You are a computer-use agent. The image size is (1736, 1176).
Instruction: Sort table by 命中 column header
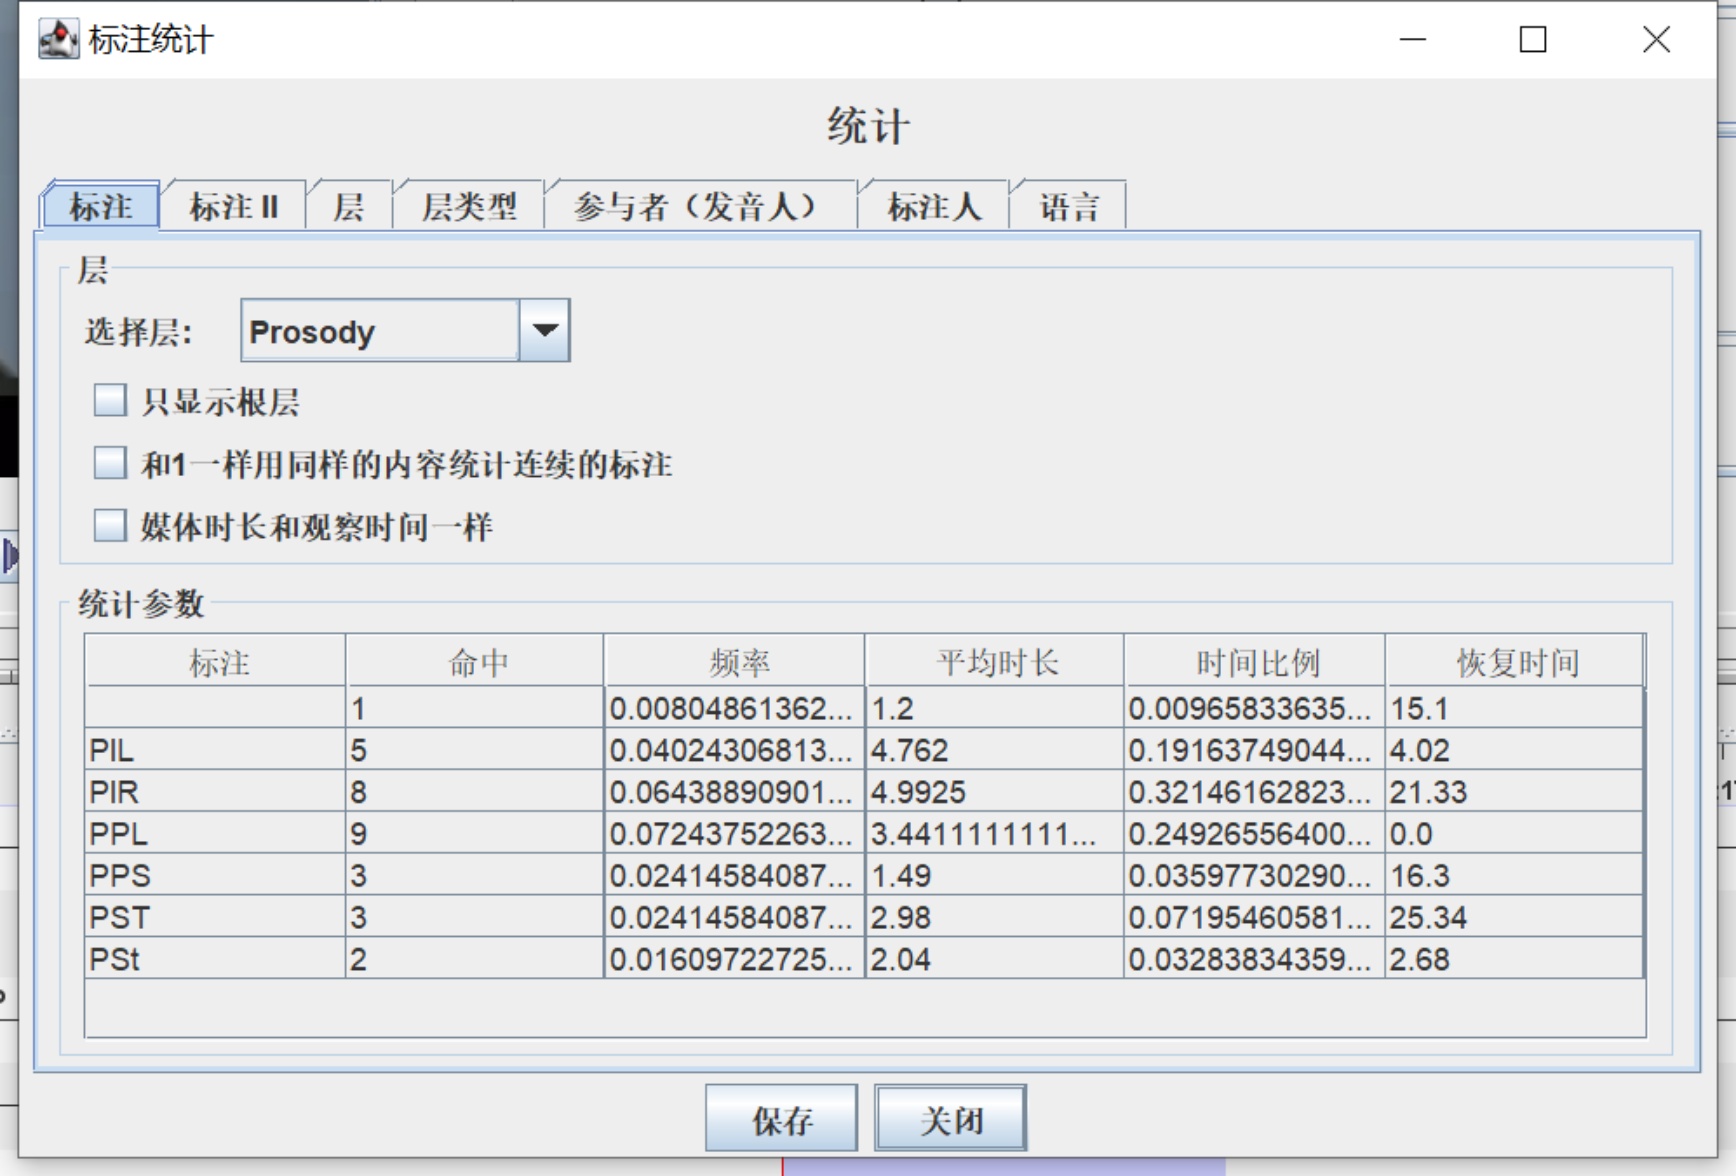(477, 662)
